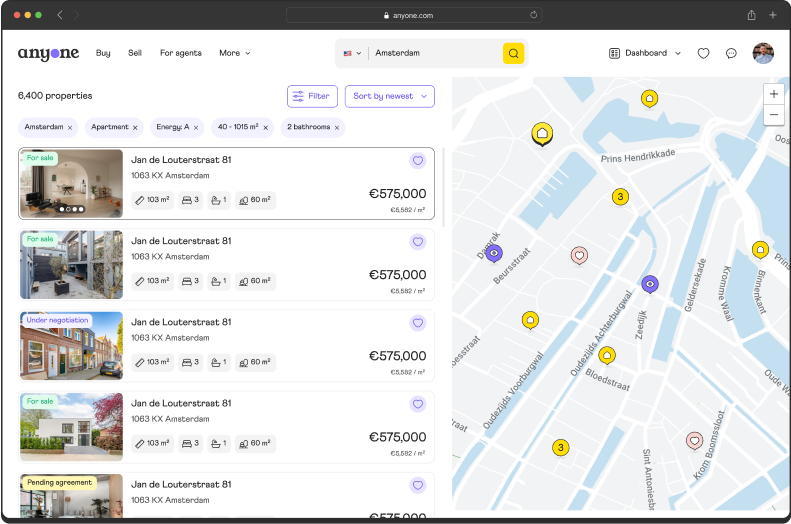Zoom out on the map

coord(773,115)
